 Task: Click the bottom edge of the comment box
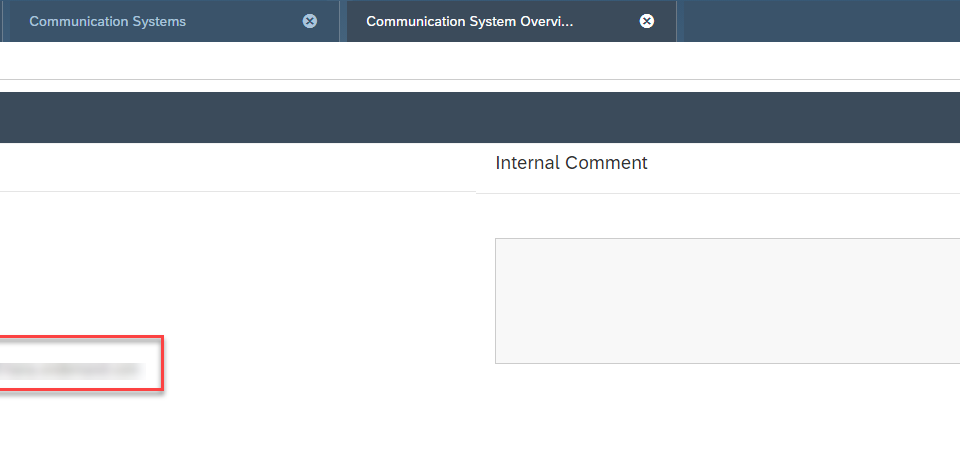tap(727, 363)
